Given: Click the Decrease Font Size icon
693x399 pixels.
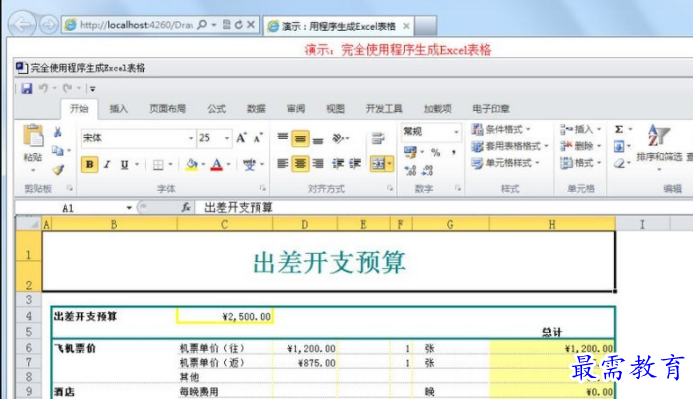Looking at the screenshot, I should [258, 138].
